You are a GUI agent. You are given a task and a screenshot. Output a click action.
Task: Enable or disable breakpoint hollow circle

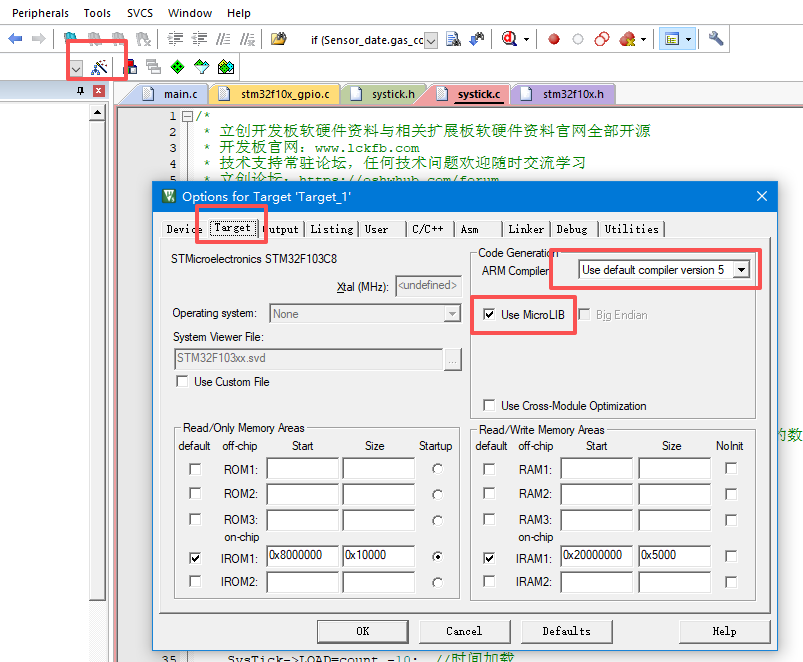coord(578,39)
